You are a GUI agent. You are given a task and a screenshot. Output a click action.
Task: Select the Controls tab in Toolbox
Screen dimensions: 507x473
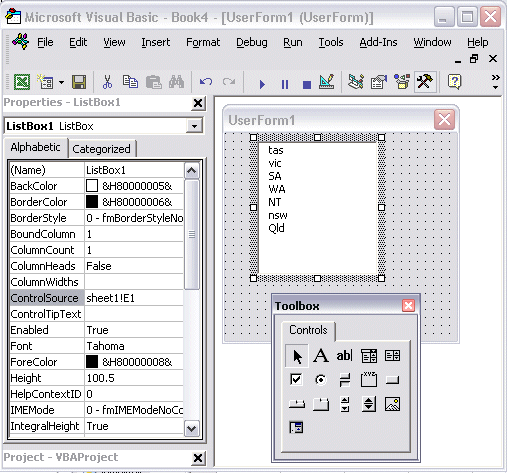(x=308, y=330)
